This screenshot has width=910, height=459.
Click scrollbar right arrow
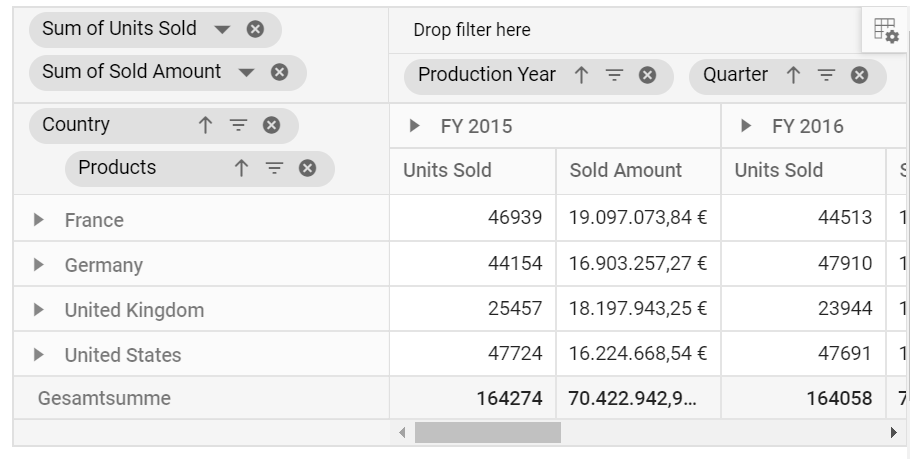tap(894, 432)
